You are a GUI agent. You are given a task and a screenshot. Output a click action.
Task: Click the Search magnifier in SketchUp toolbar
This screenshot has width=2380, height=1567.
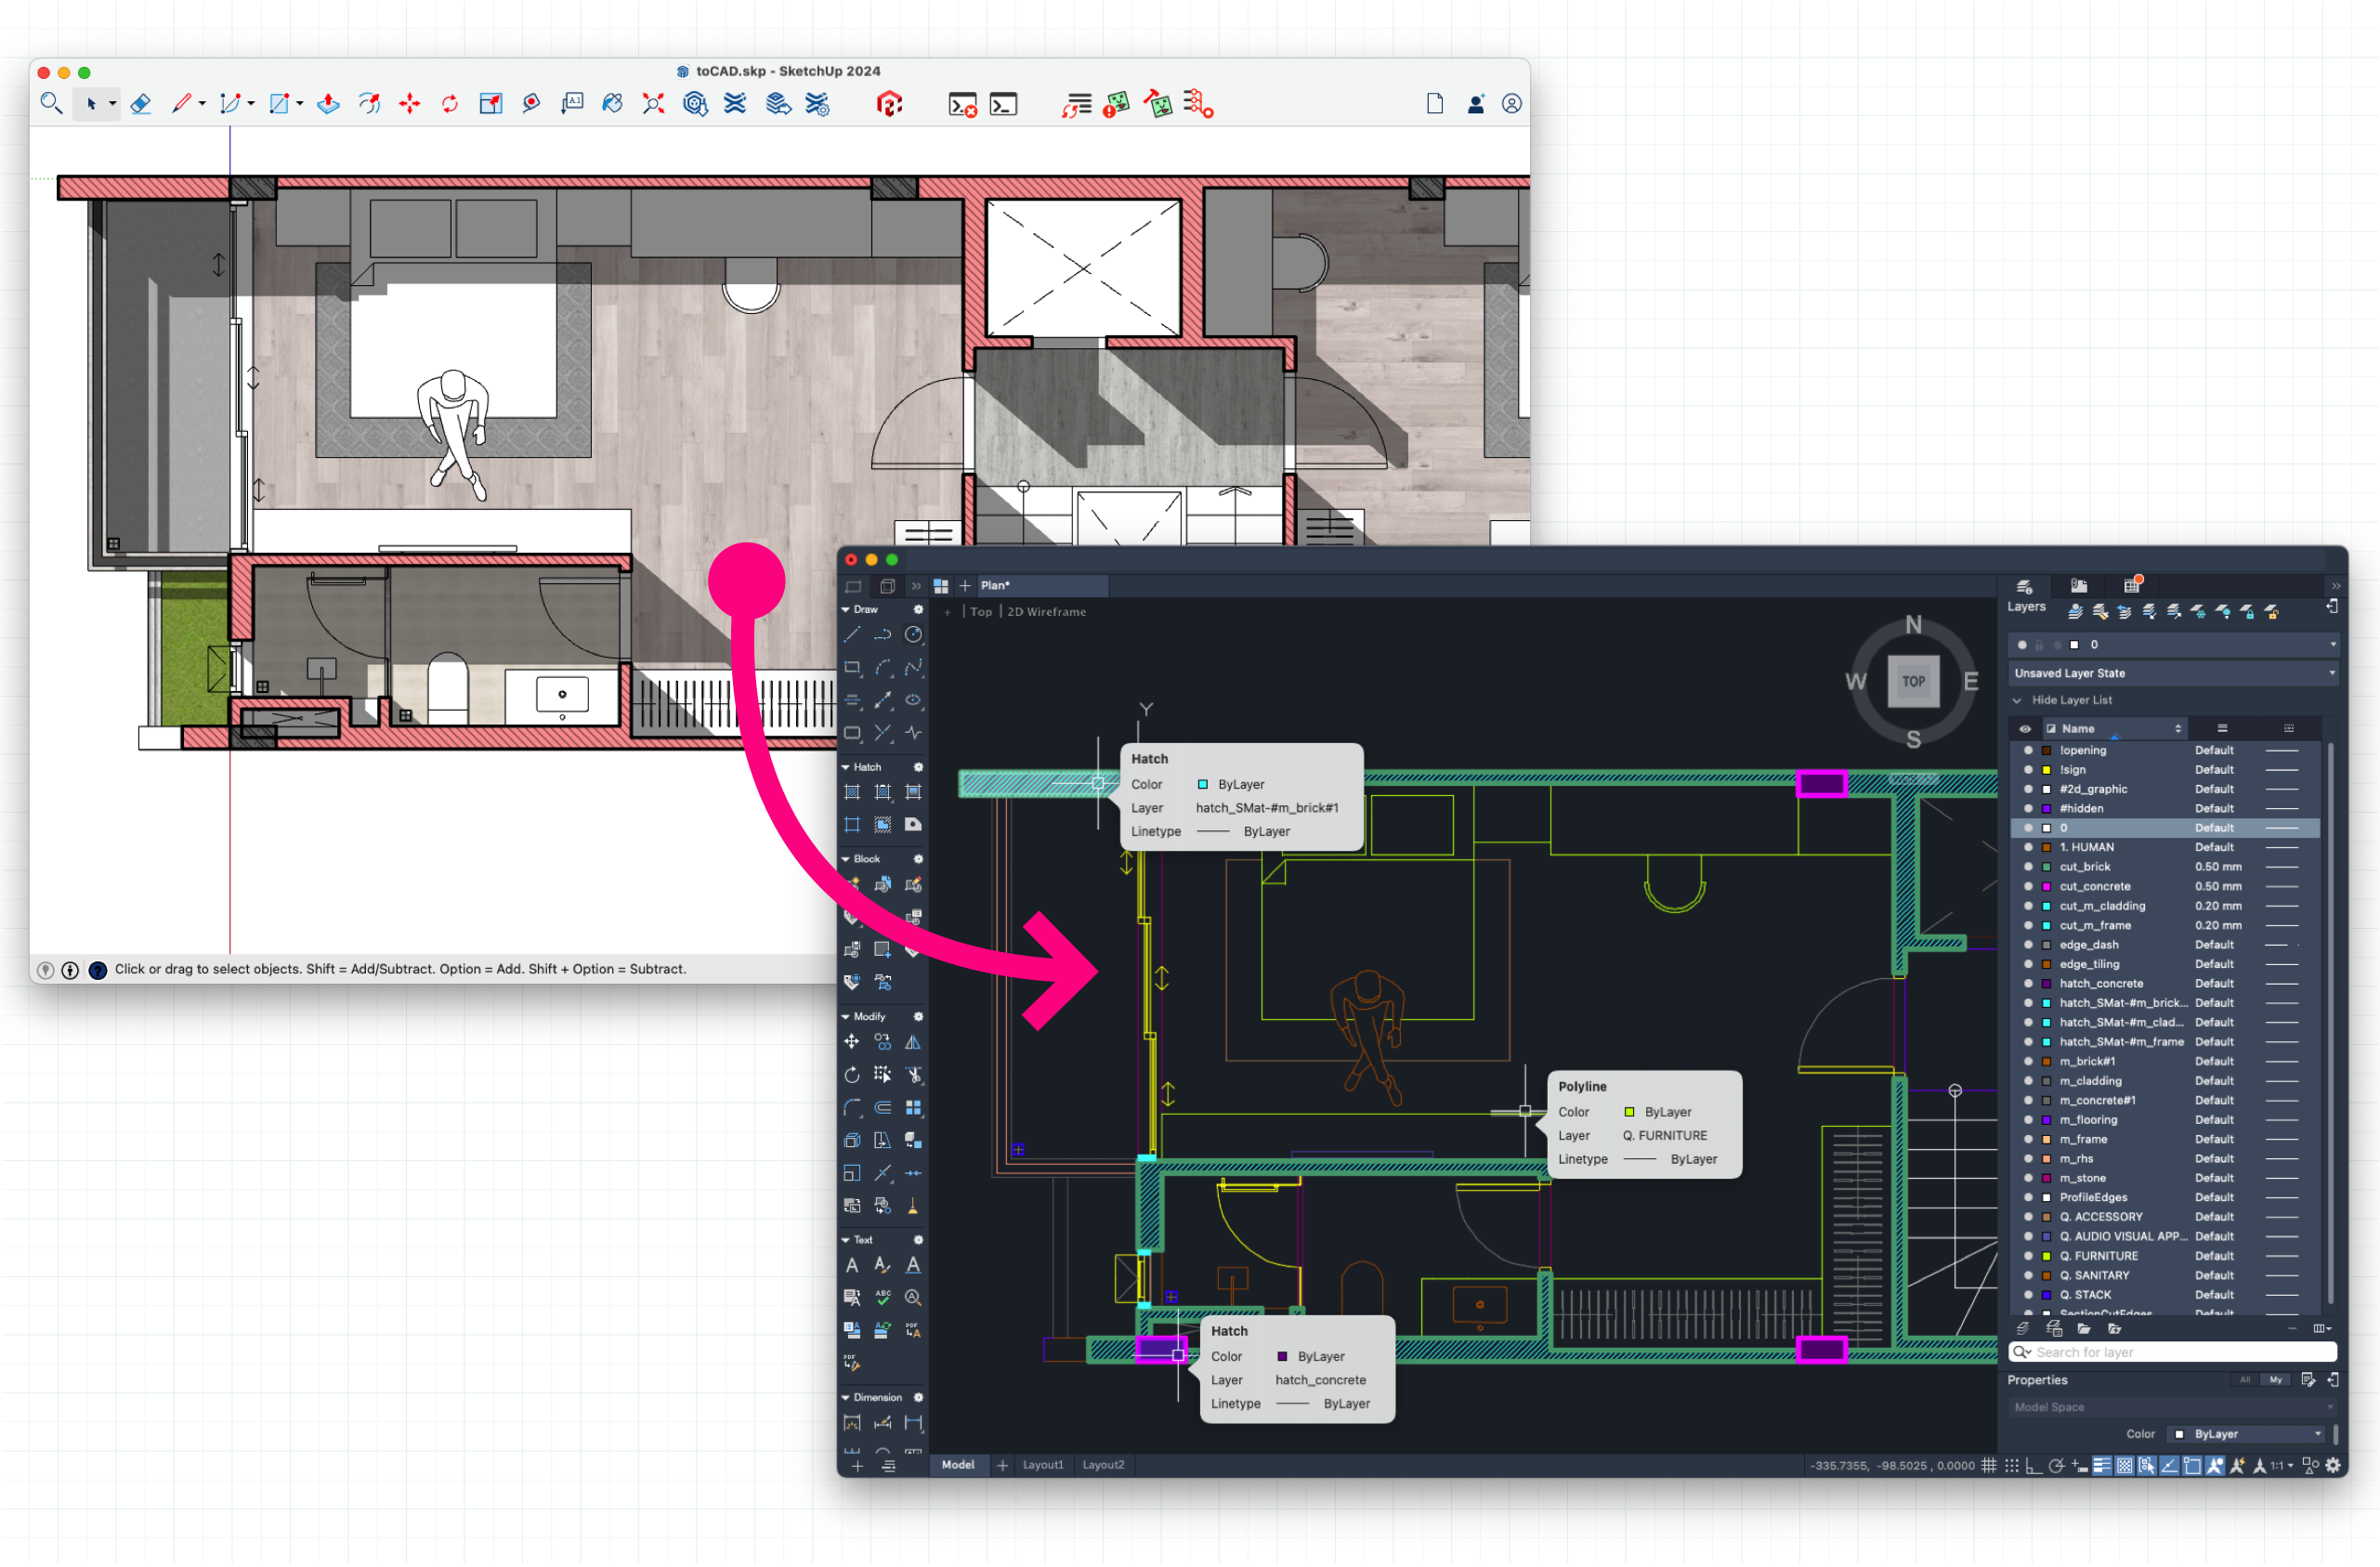point(51,104)
